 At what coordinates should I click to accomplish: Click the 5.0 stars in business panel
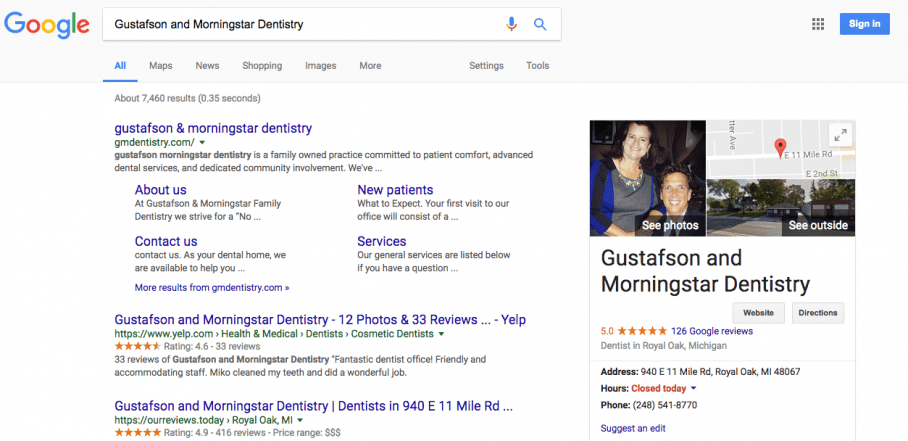point(642,331)
